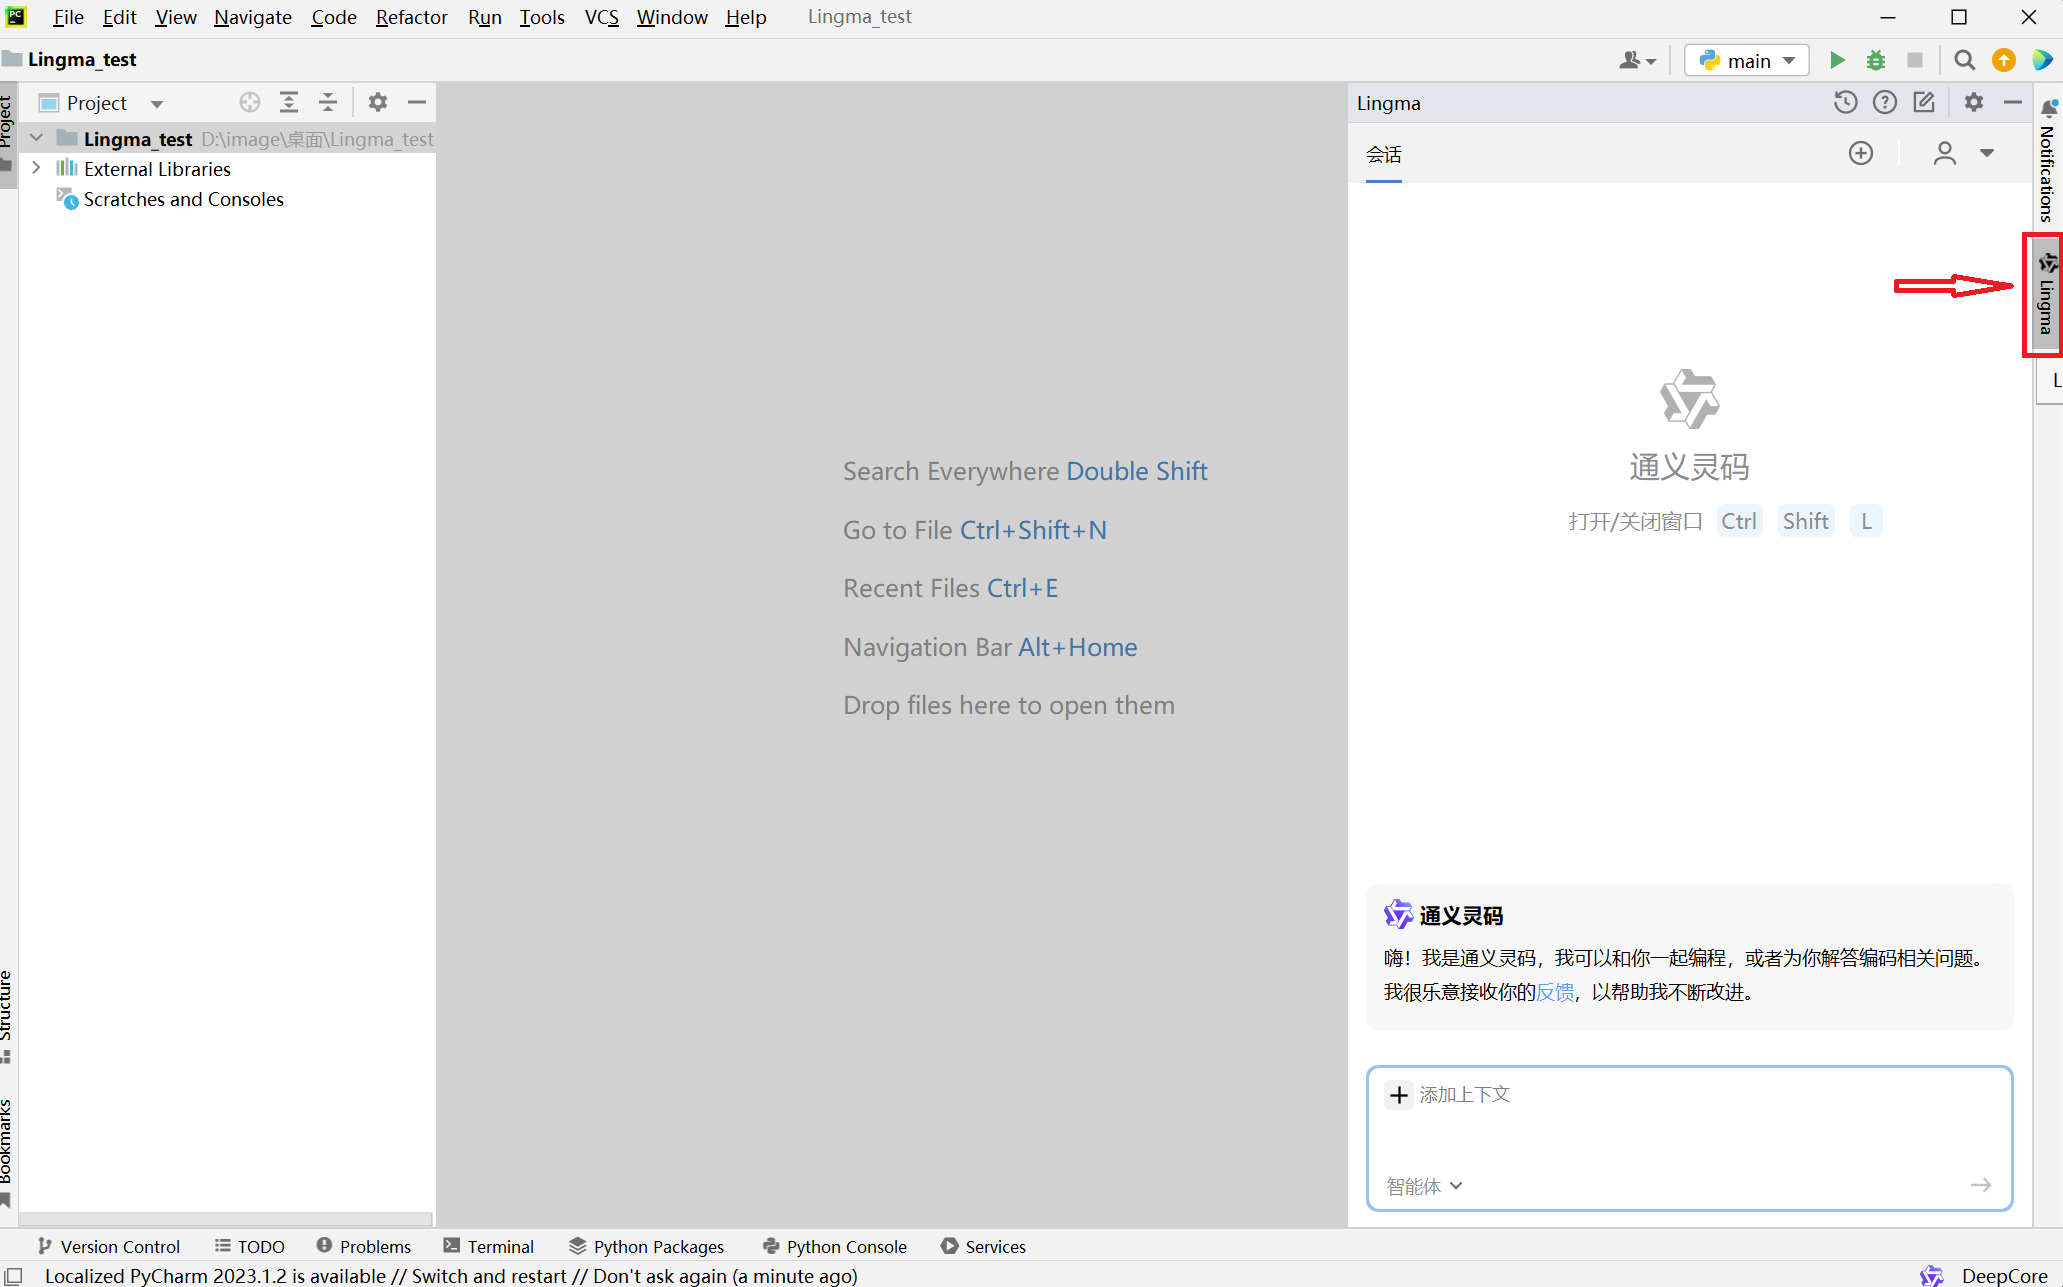Image resolution: width=2063 pixels, height=1287 pixels.
Task: Click the PyCharm update notification in the status bar
Action: point(451,1276)
